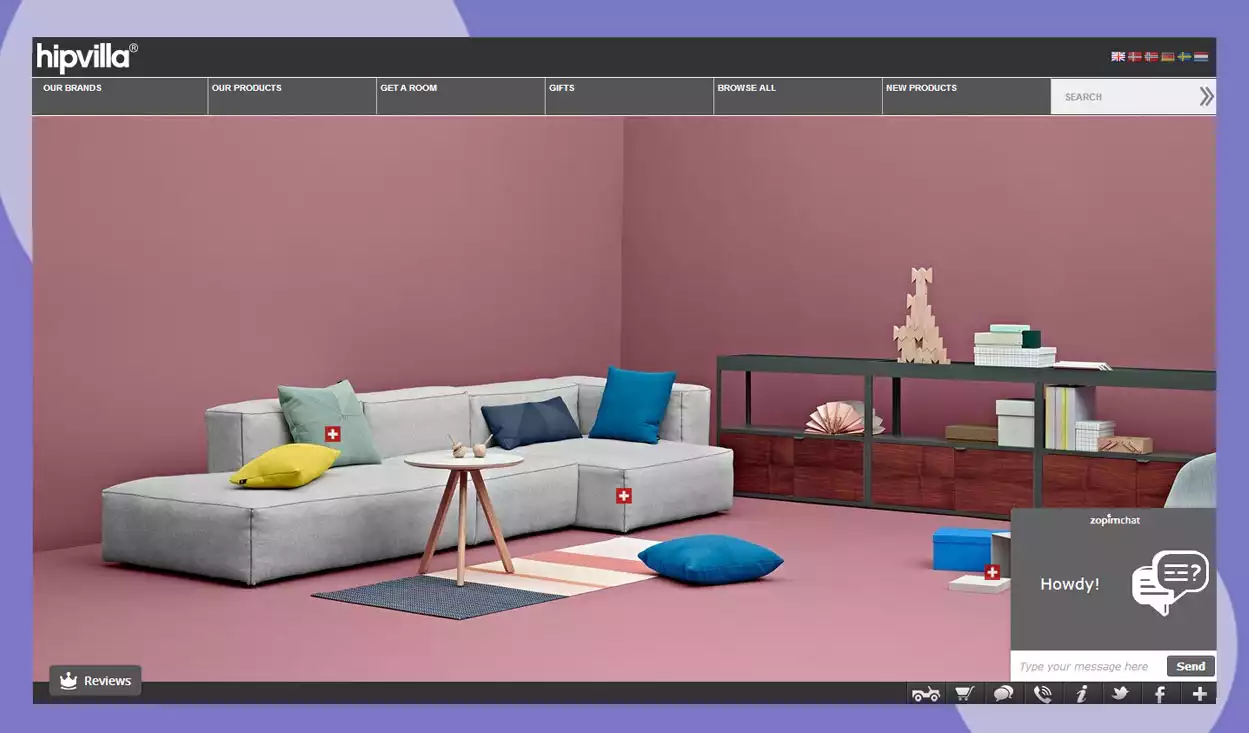The image size is (1249, 733).
Task: Focus the SEARCH input field
Action: coord(1124,97)
